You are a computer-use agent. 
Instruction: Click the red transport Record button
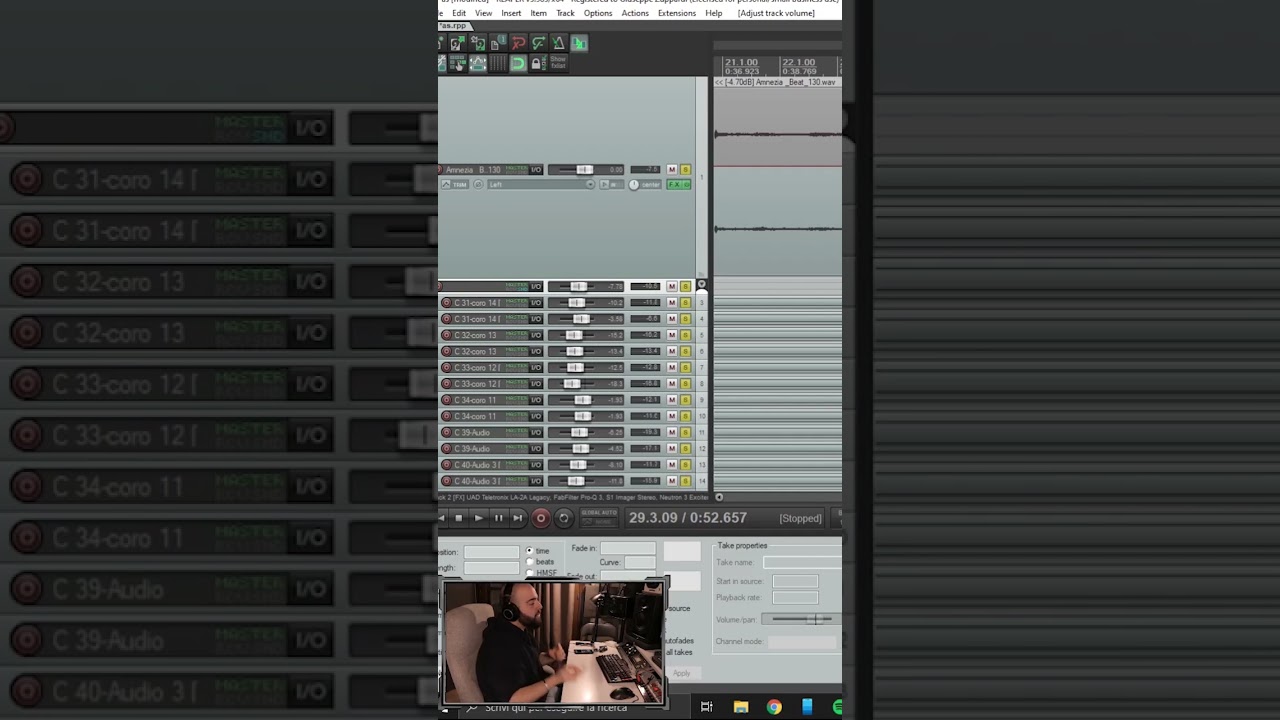click(x=541, y=518)
